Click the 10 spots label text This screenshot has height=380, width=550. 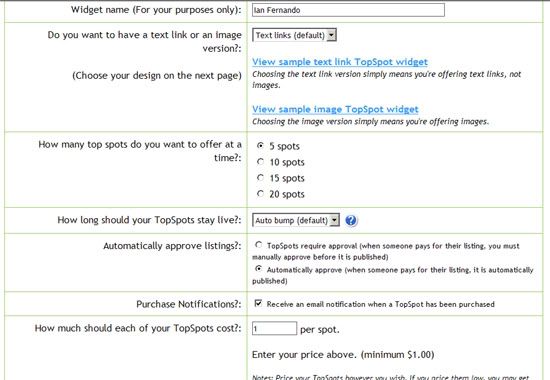(287, 162)
